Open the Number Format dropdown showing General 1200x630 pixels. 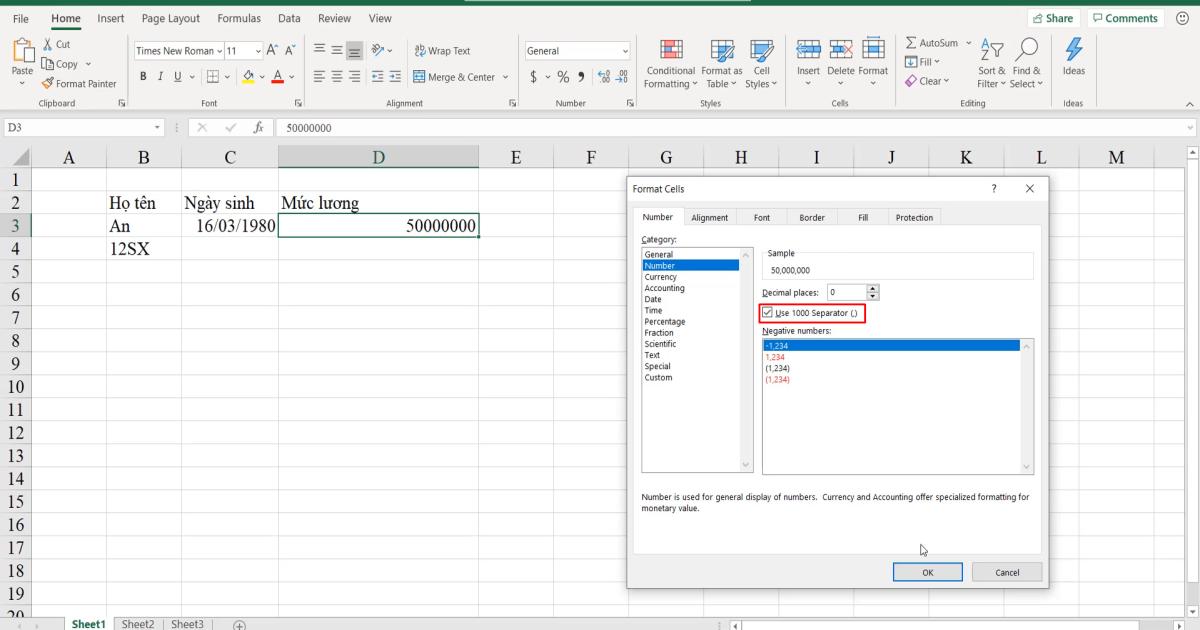[x=577, y=50]
